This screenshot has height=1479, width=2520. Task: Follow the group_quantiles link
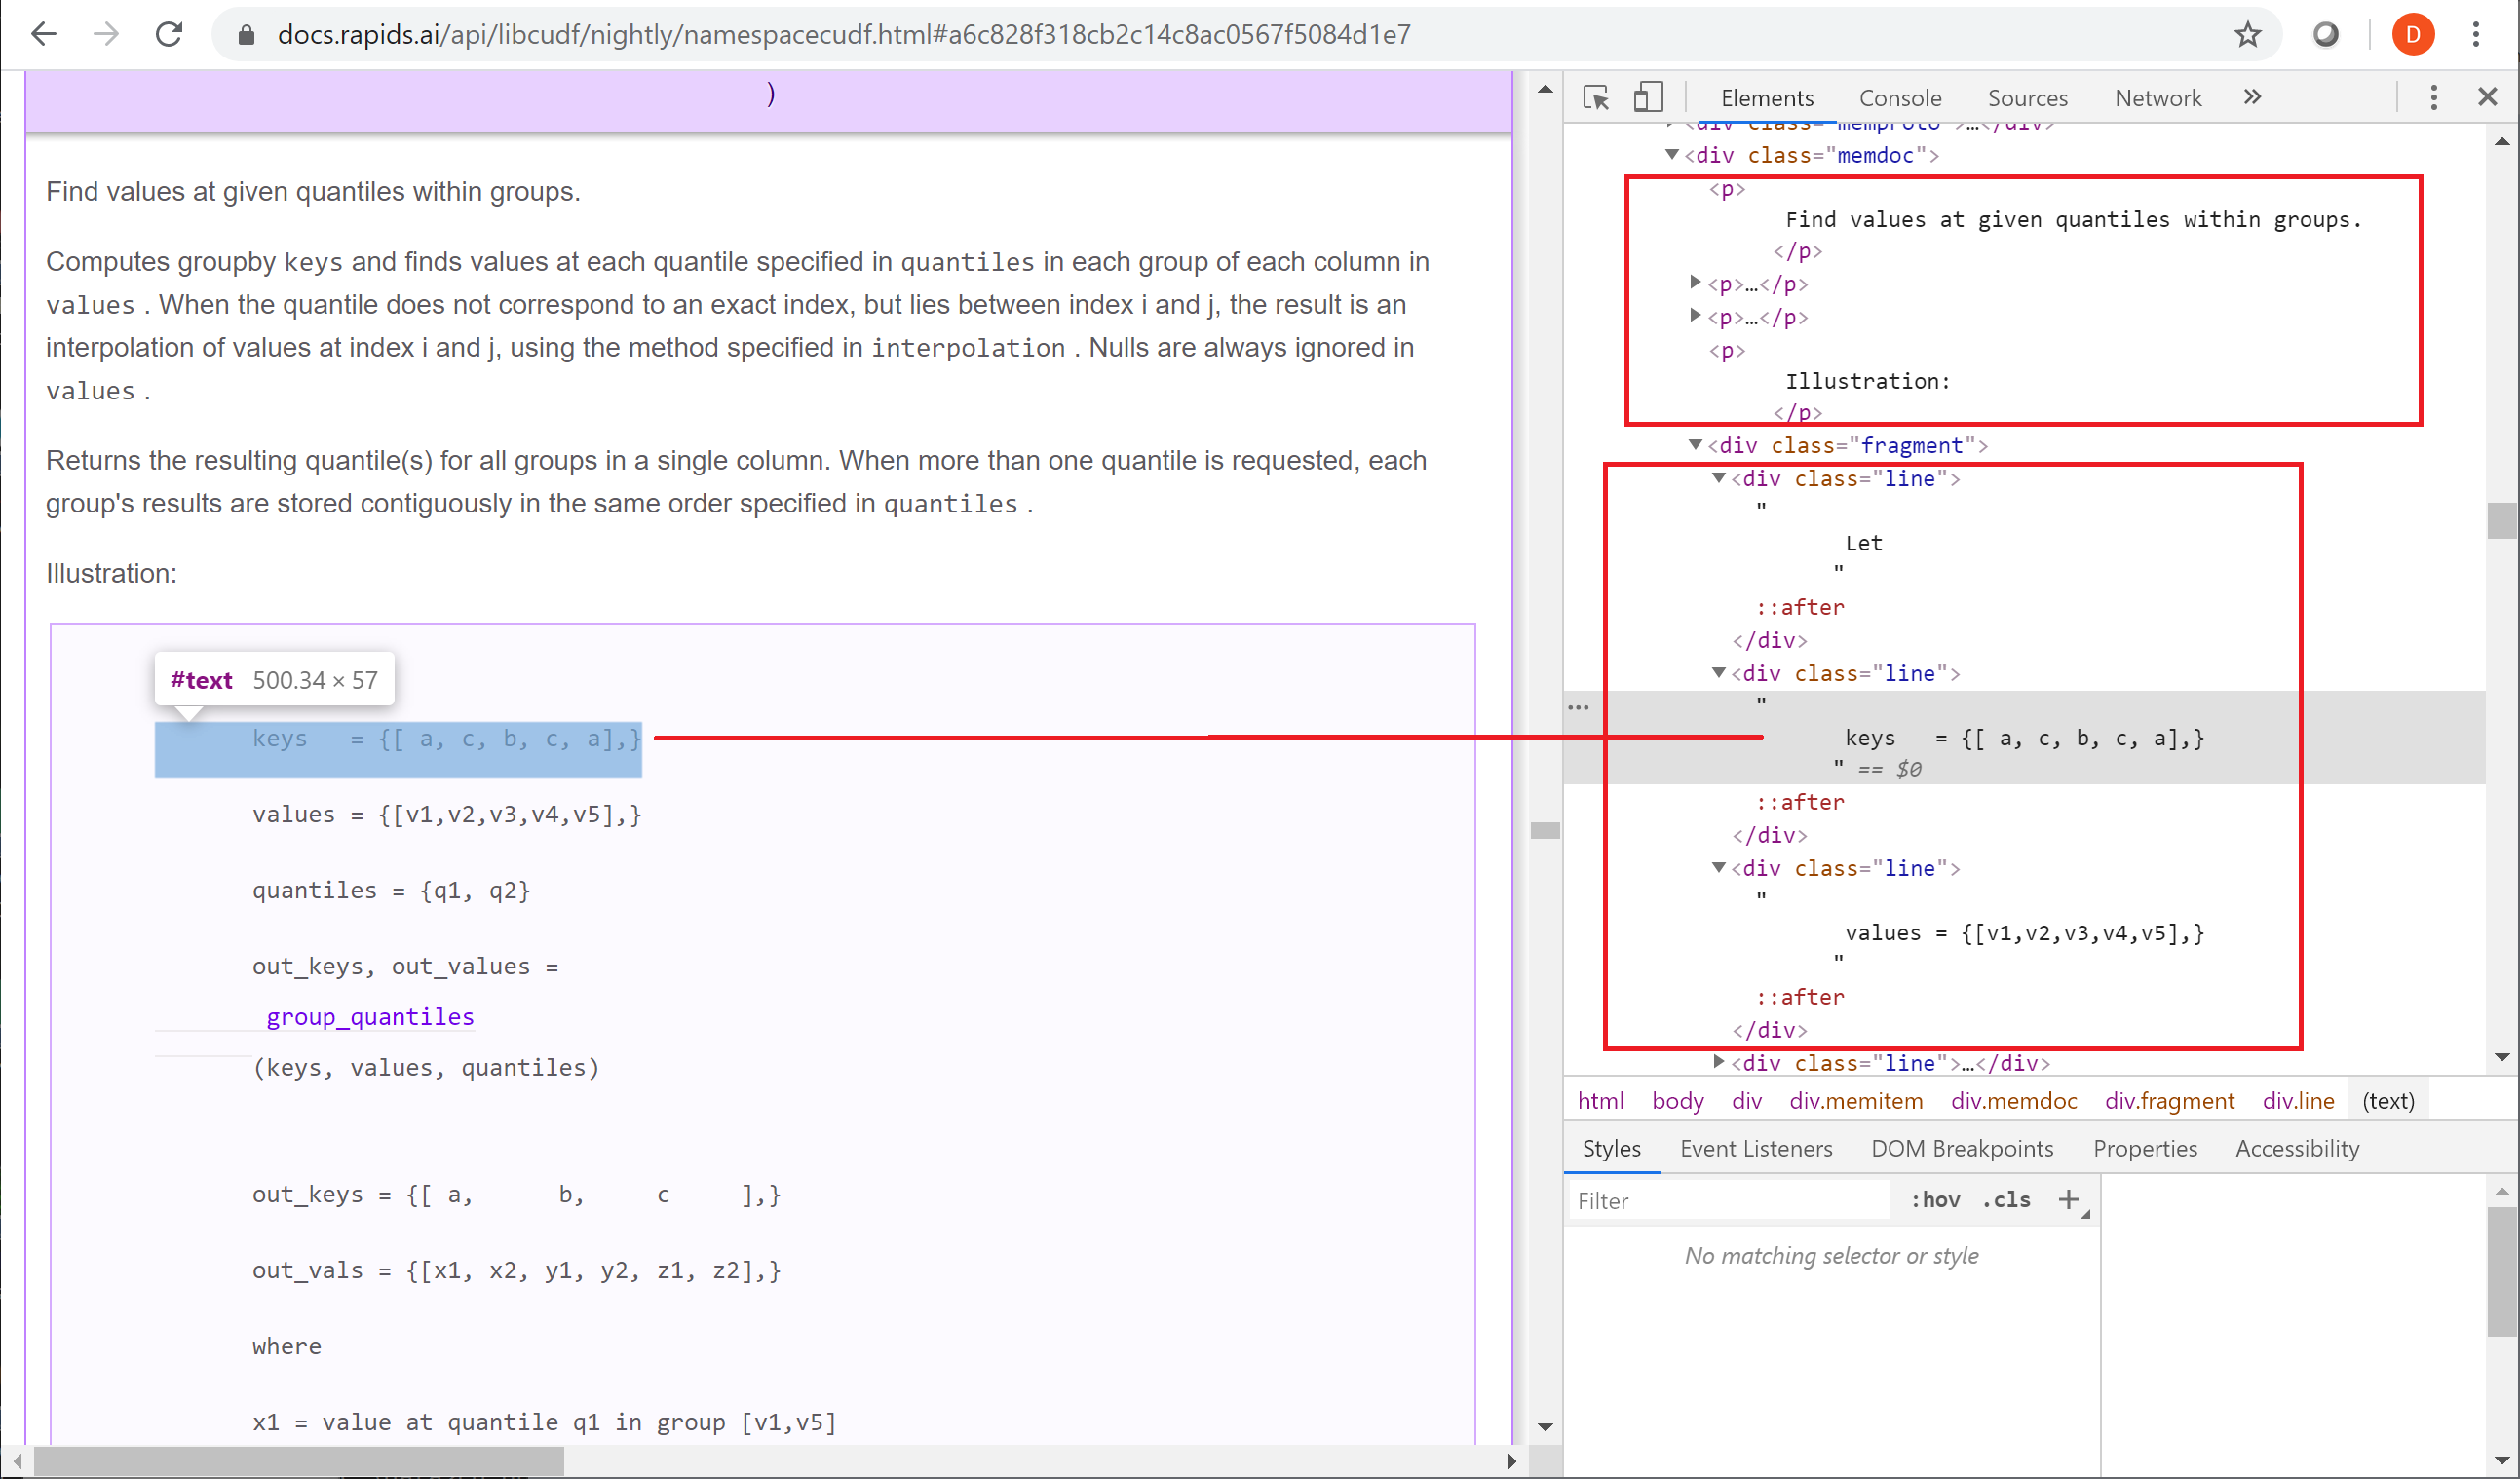(369, 1016)
